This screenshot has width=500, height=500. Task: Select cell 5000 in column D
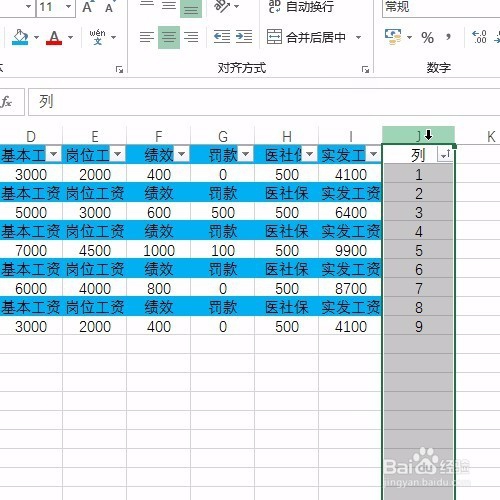(31, 213)
